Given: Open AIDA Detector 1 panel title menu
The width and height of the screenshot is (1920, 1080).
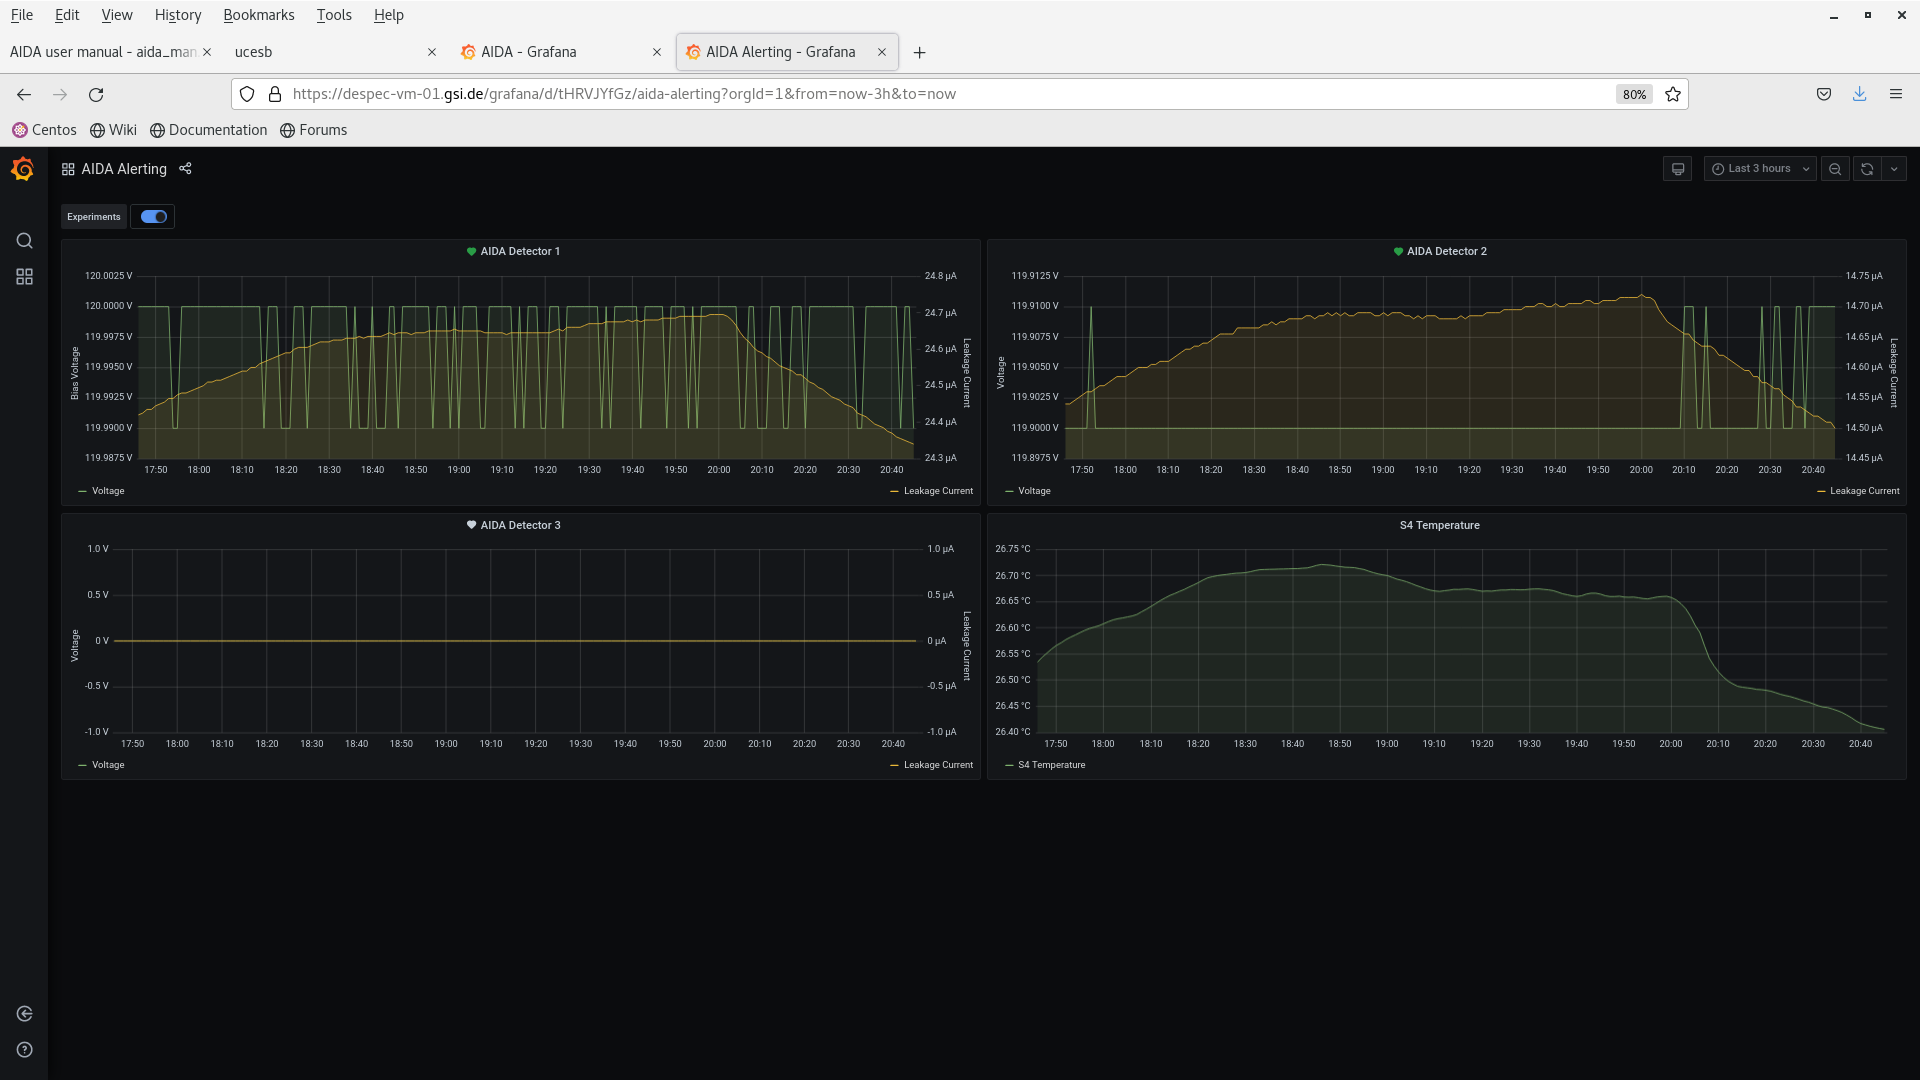Looking at the screenshot, I should (x=520, y=251).
